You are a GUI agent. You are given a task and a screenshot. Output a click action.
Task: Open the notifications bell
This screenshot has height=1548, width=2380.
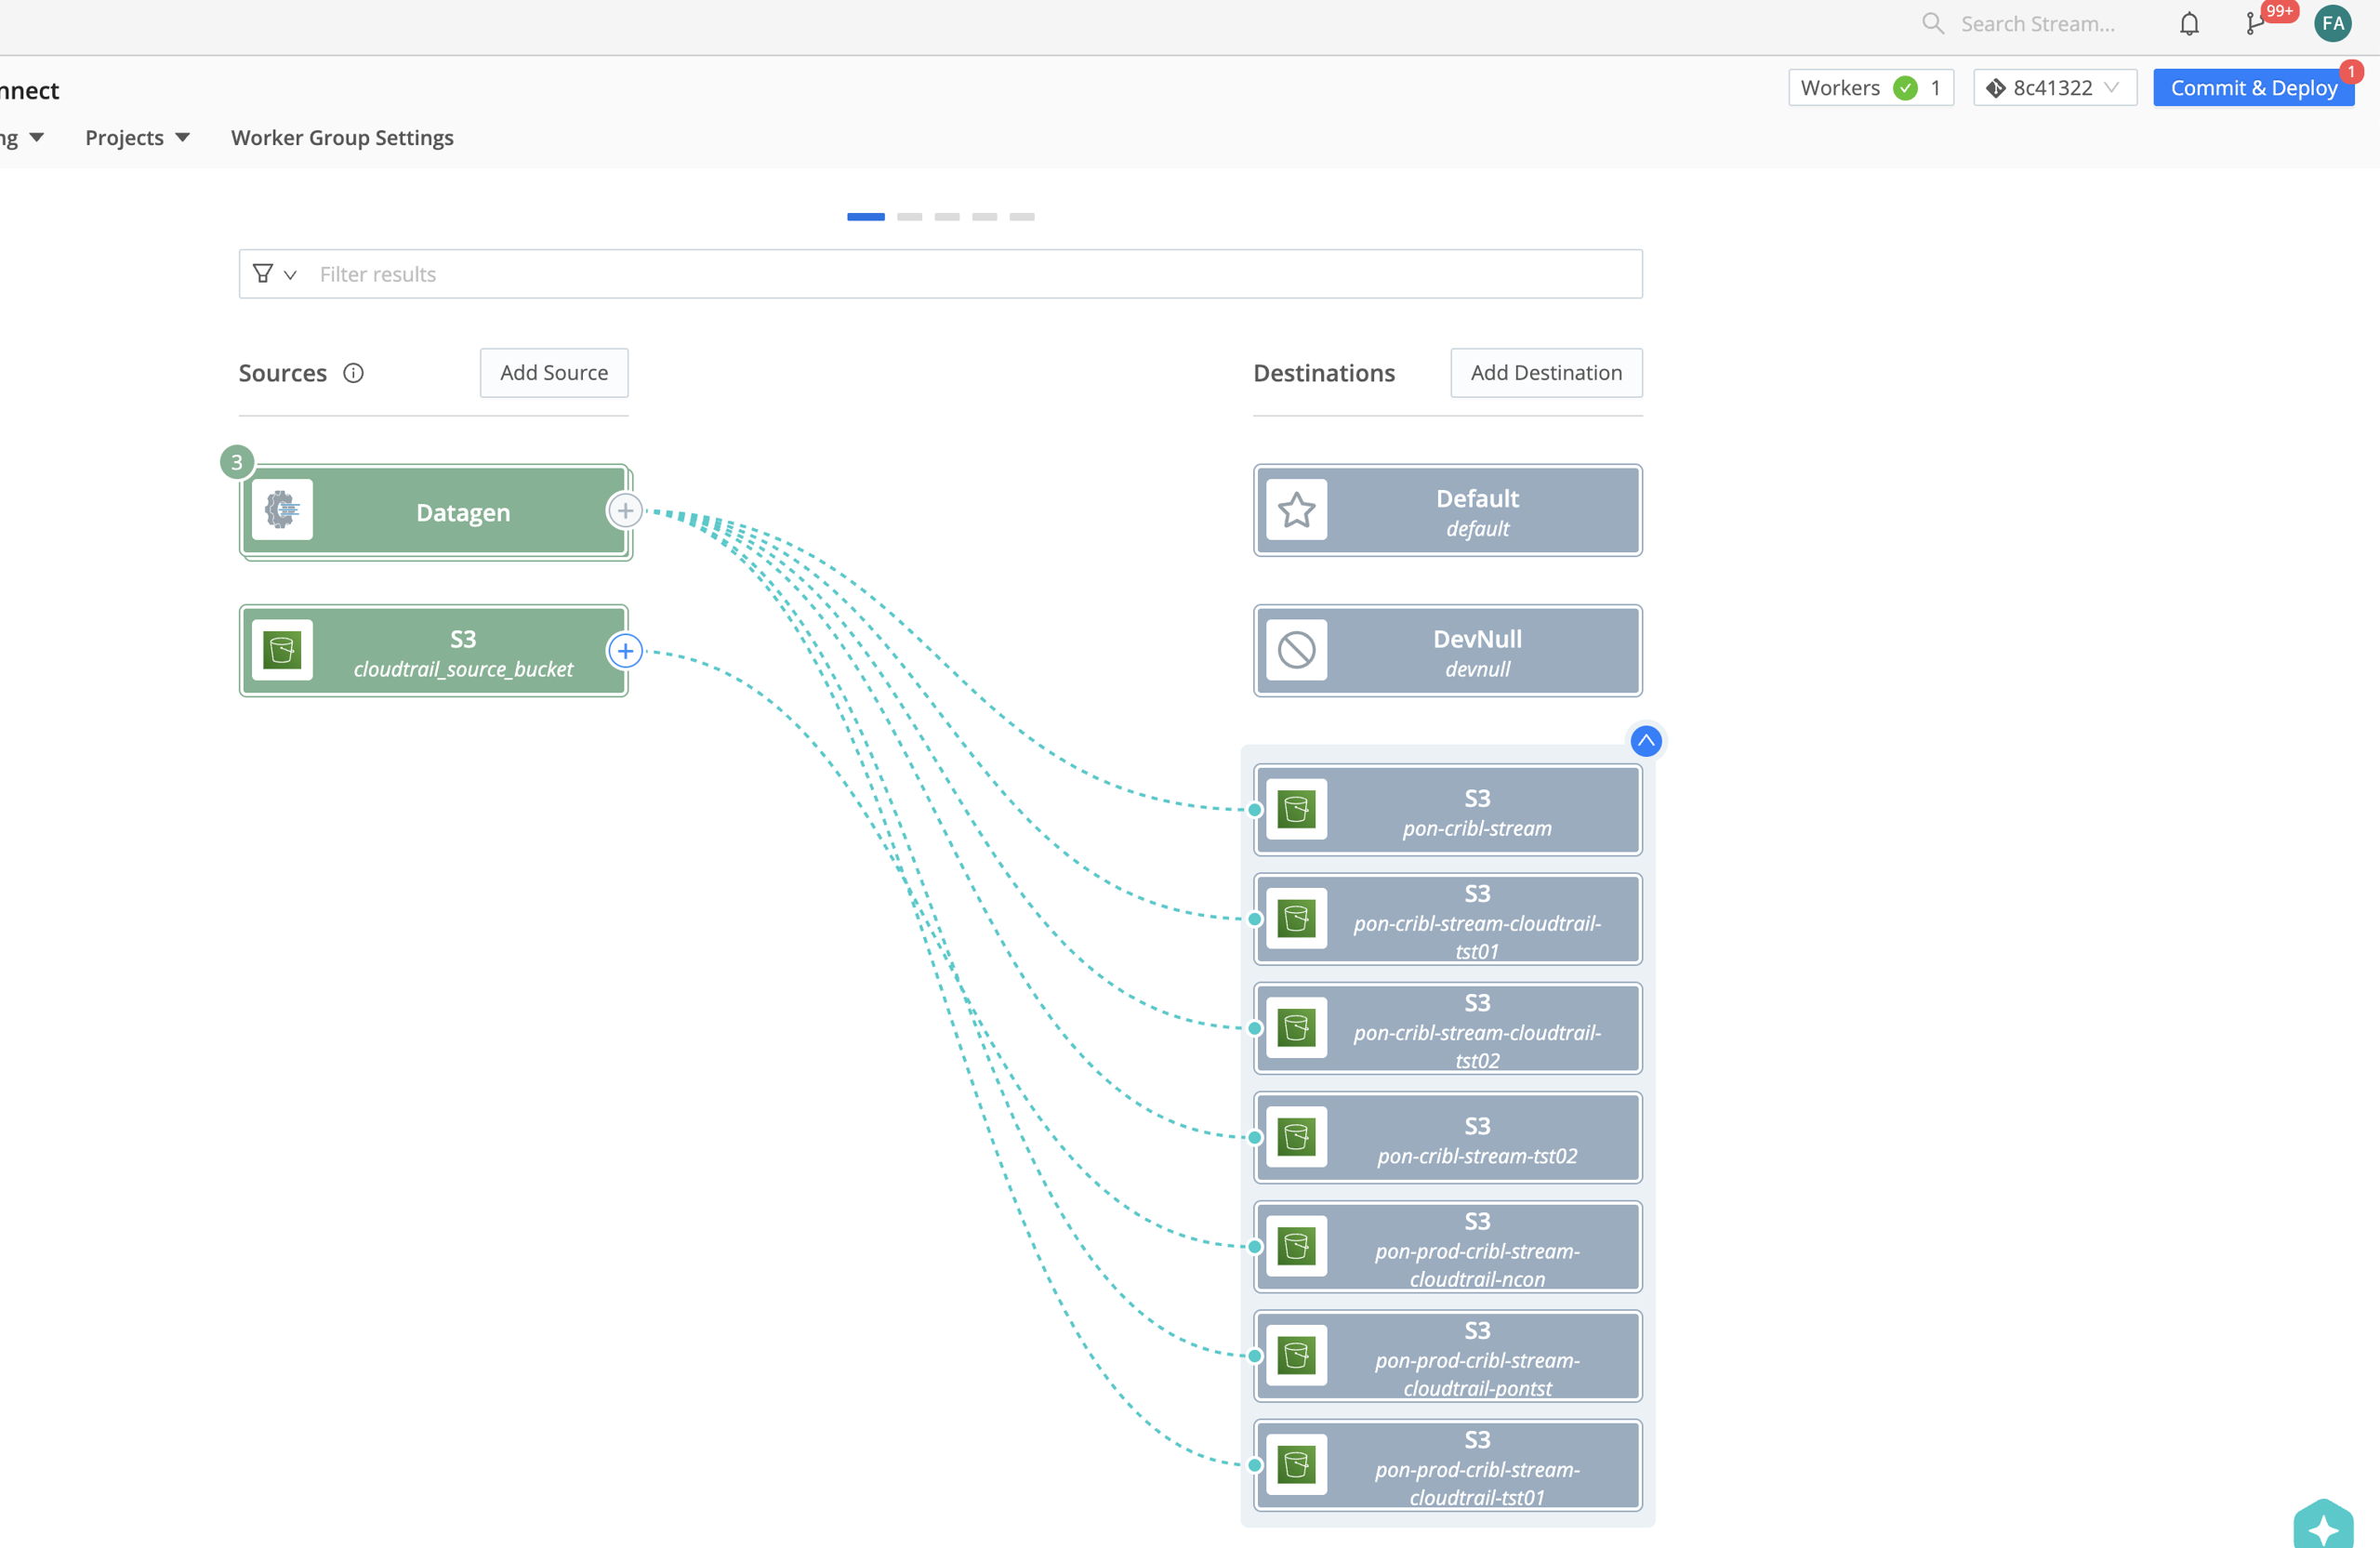tap(2189, 23)
